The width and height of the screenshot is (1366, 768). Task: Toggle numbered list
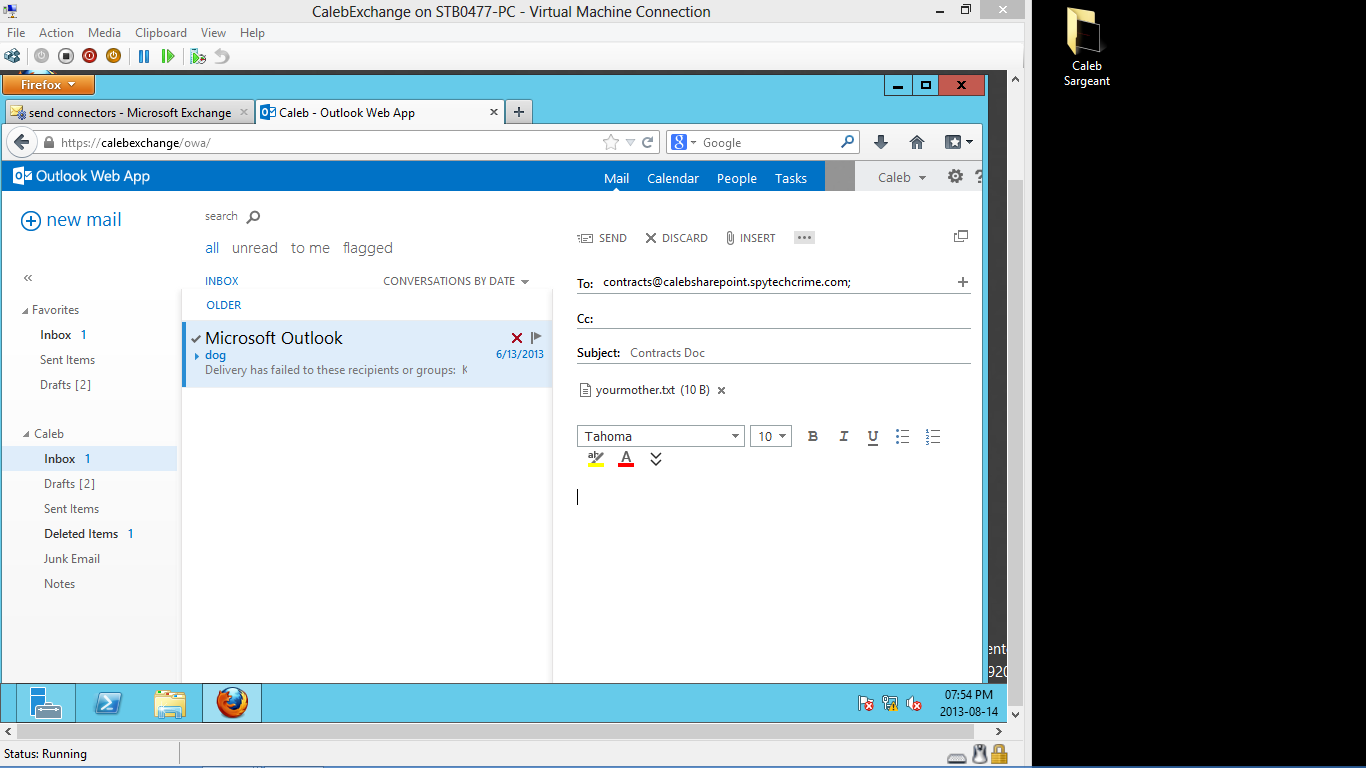[x=933, y=436]
